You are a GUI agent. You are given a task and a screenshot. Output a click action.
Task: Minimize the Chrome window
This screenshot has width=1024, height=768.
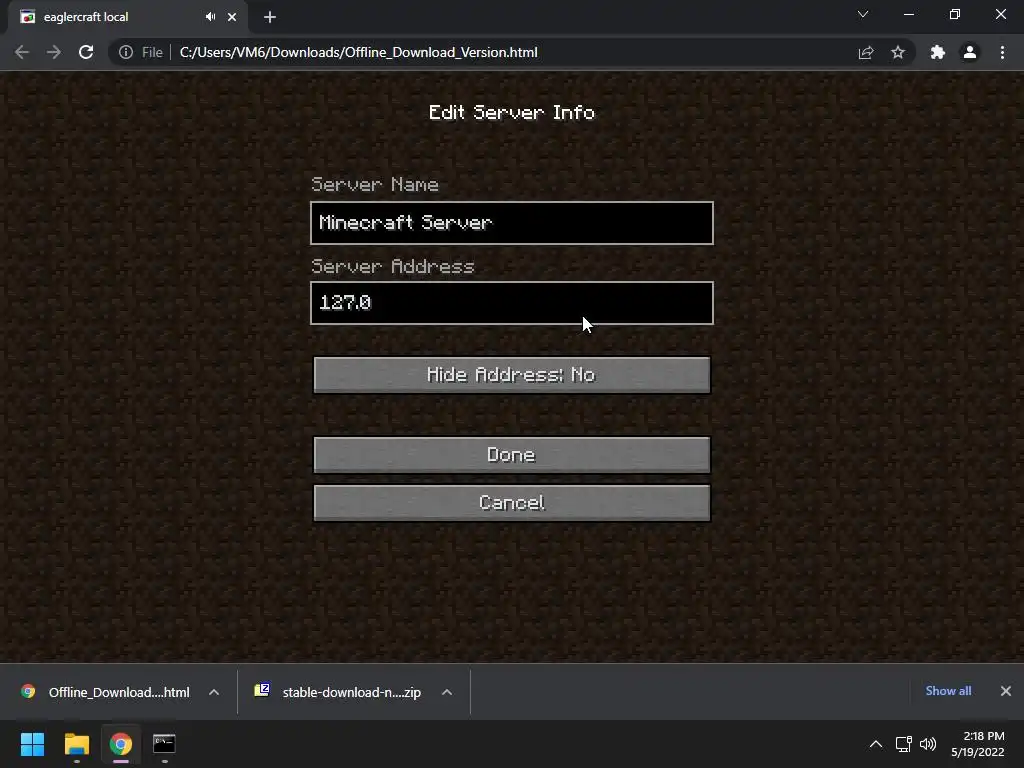click(908, 14)
